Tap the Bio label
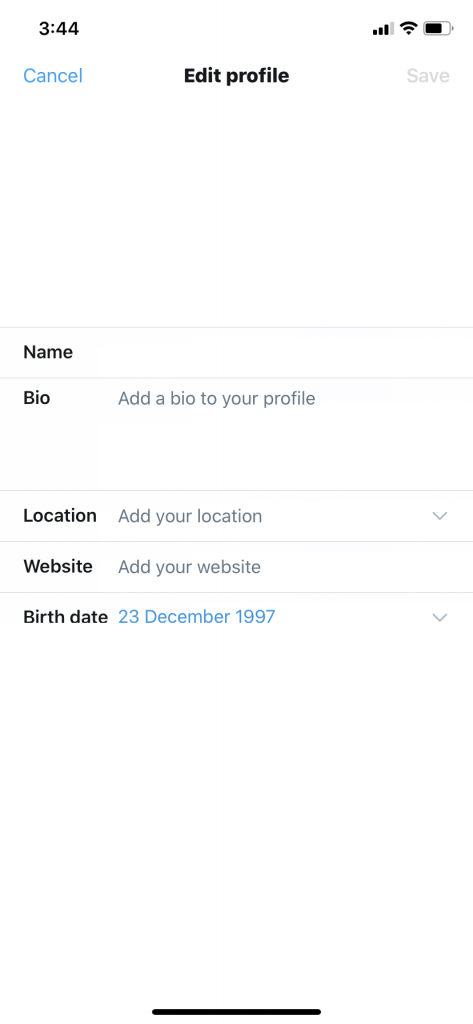Image resolution: width=473 pixels, height=1024 pixels. [x=37, y=398]
